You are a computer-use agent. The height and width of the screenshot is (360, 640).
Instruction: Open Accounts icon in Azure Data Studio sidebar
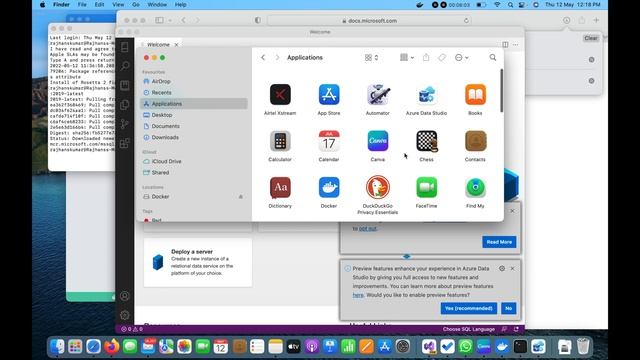[x=125, y=296]
